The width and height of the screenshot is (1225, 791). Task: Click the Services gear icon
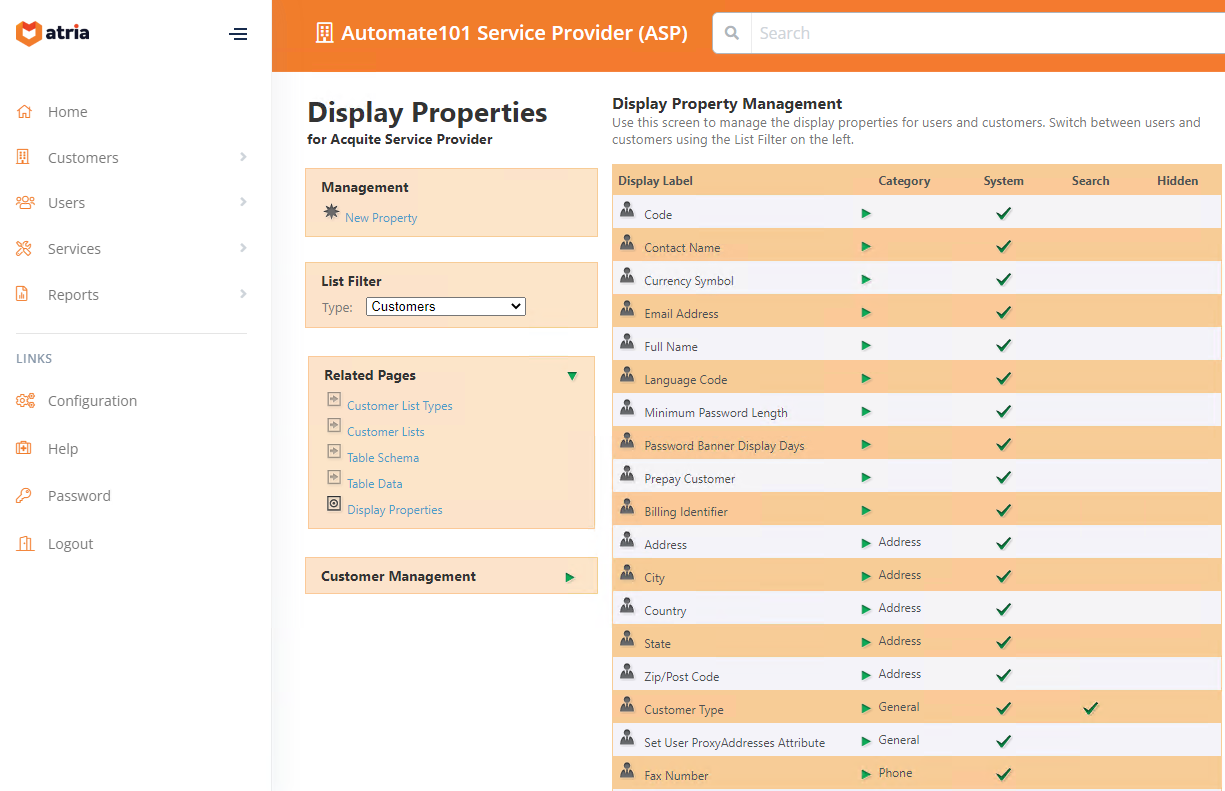pyautogui.click(x=23, y=248)
